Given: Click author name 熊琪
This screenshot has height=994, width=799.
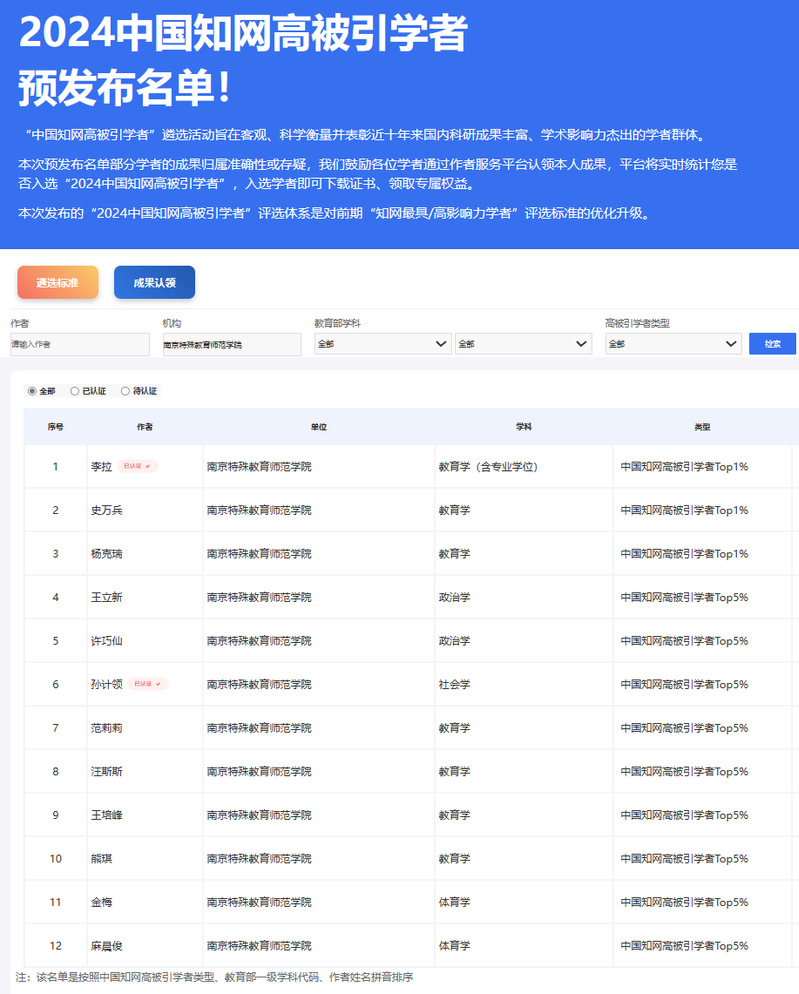Looking at the screenshot, I should pos(101,858).
